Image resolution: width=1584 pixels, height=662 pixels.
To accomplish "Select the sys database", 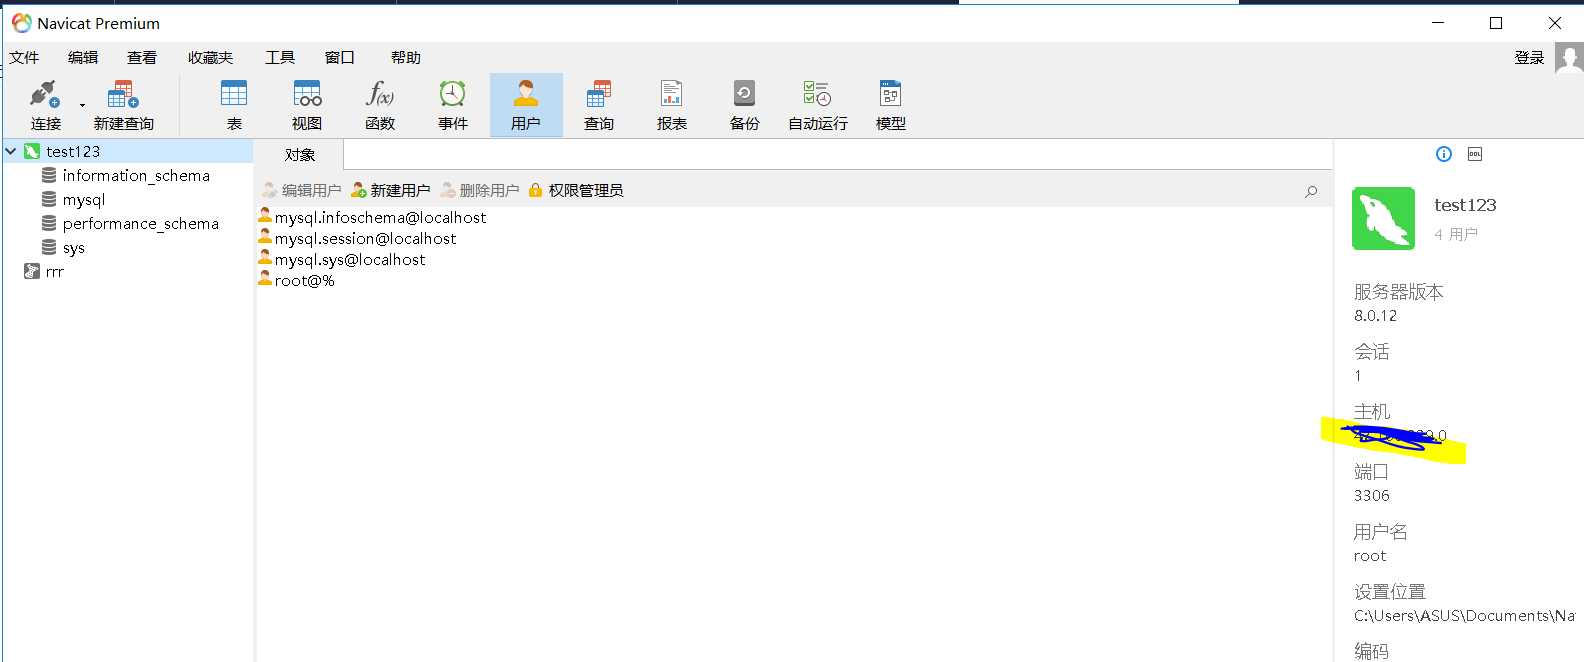I will (x=73, y=247).
